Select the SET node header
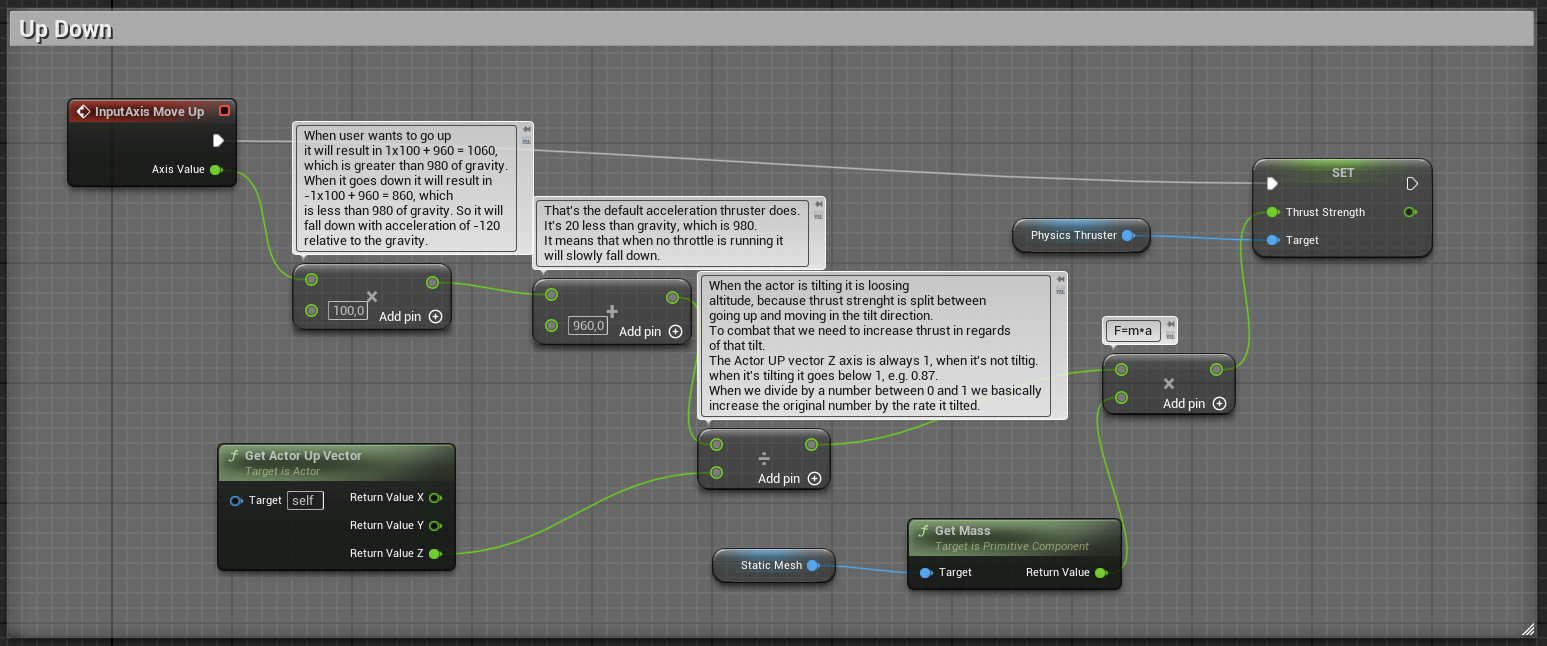Image resolution: width=1547 pixels, height=646 pixels. tap(1342, 172)
